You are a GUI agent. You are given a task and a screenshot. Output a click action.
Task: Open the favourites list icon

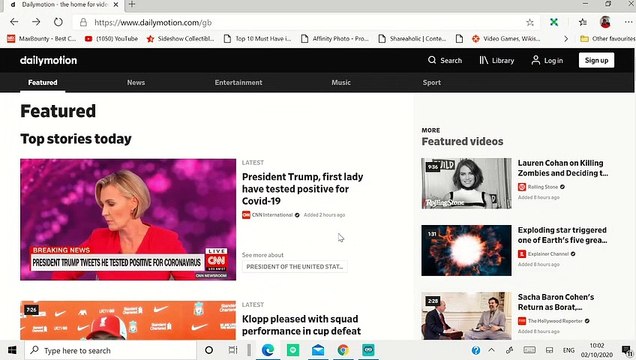point(583,22)
